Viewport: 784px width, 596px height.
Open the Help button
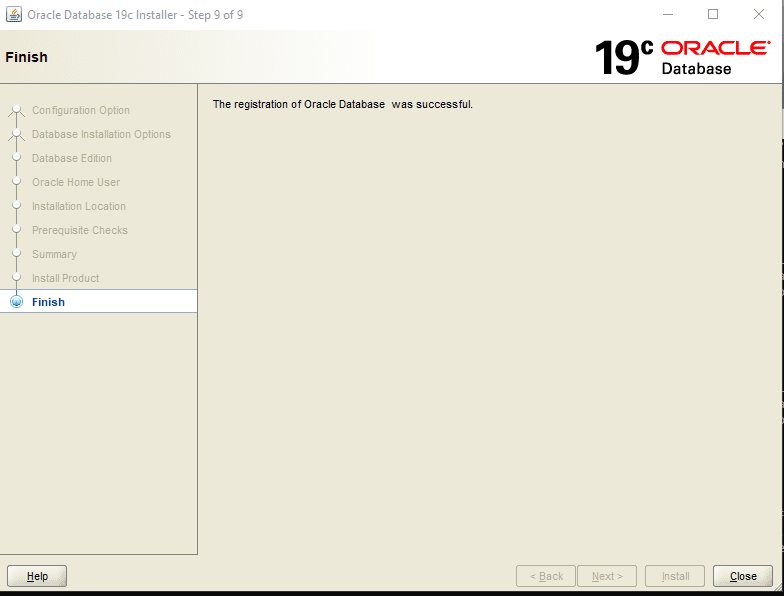pyautogui.click(x=37, y=576)
